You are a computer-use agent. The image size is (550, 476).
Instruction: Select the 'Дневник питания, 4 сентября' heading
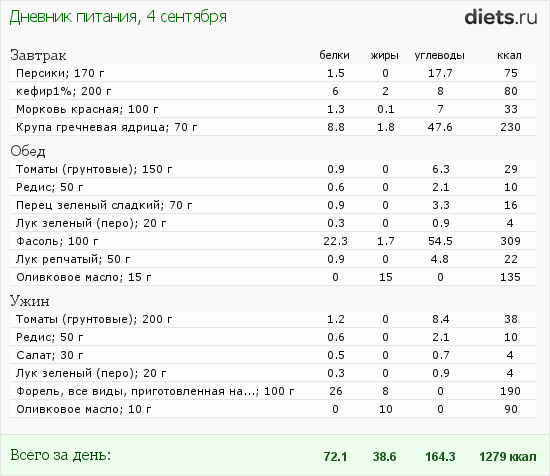(x=118, y=17)
